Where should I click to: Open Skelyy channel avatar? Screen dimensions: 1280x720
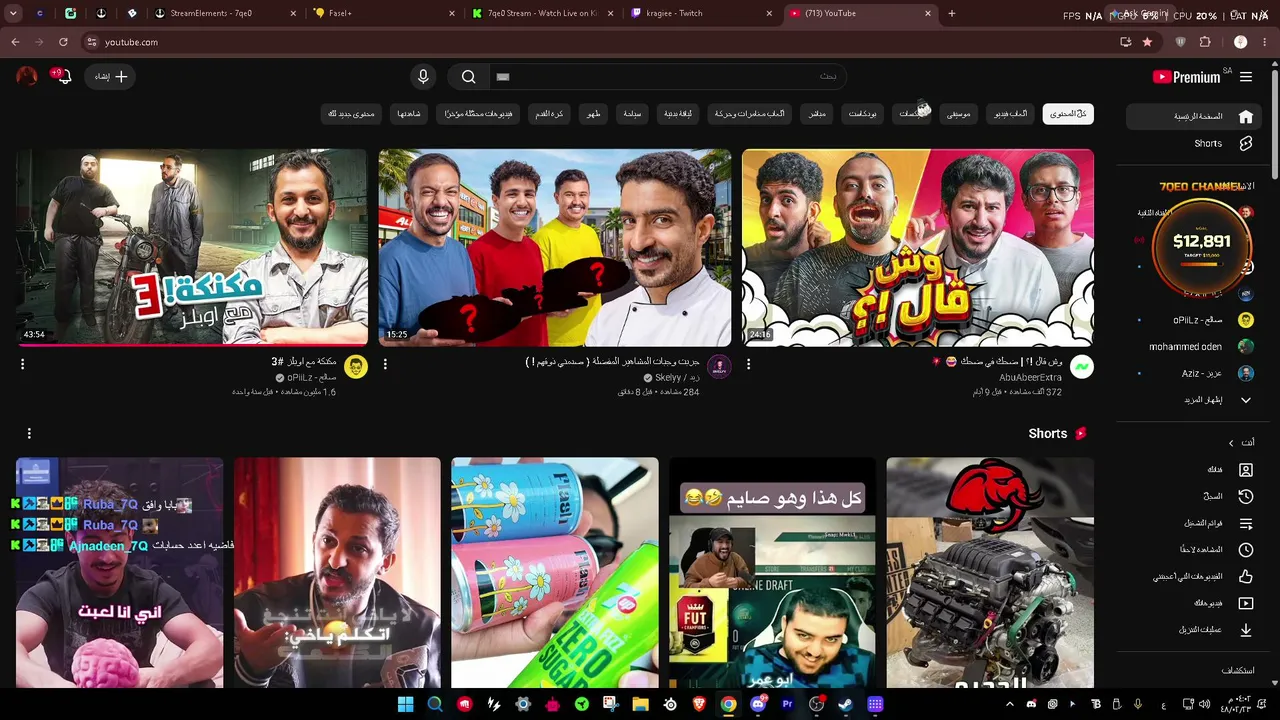(x=719, y=367)
